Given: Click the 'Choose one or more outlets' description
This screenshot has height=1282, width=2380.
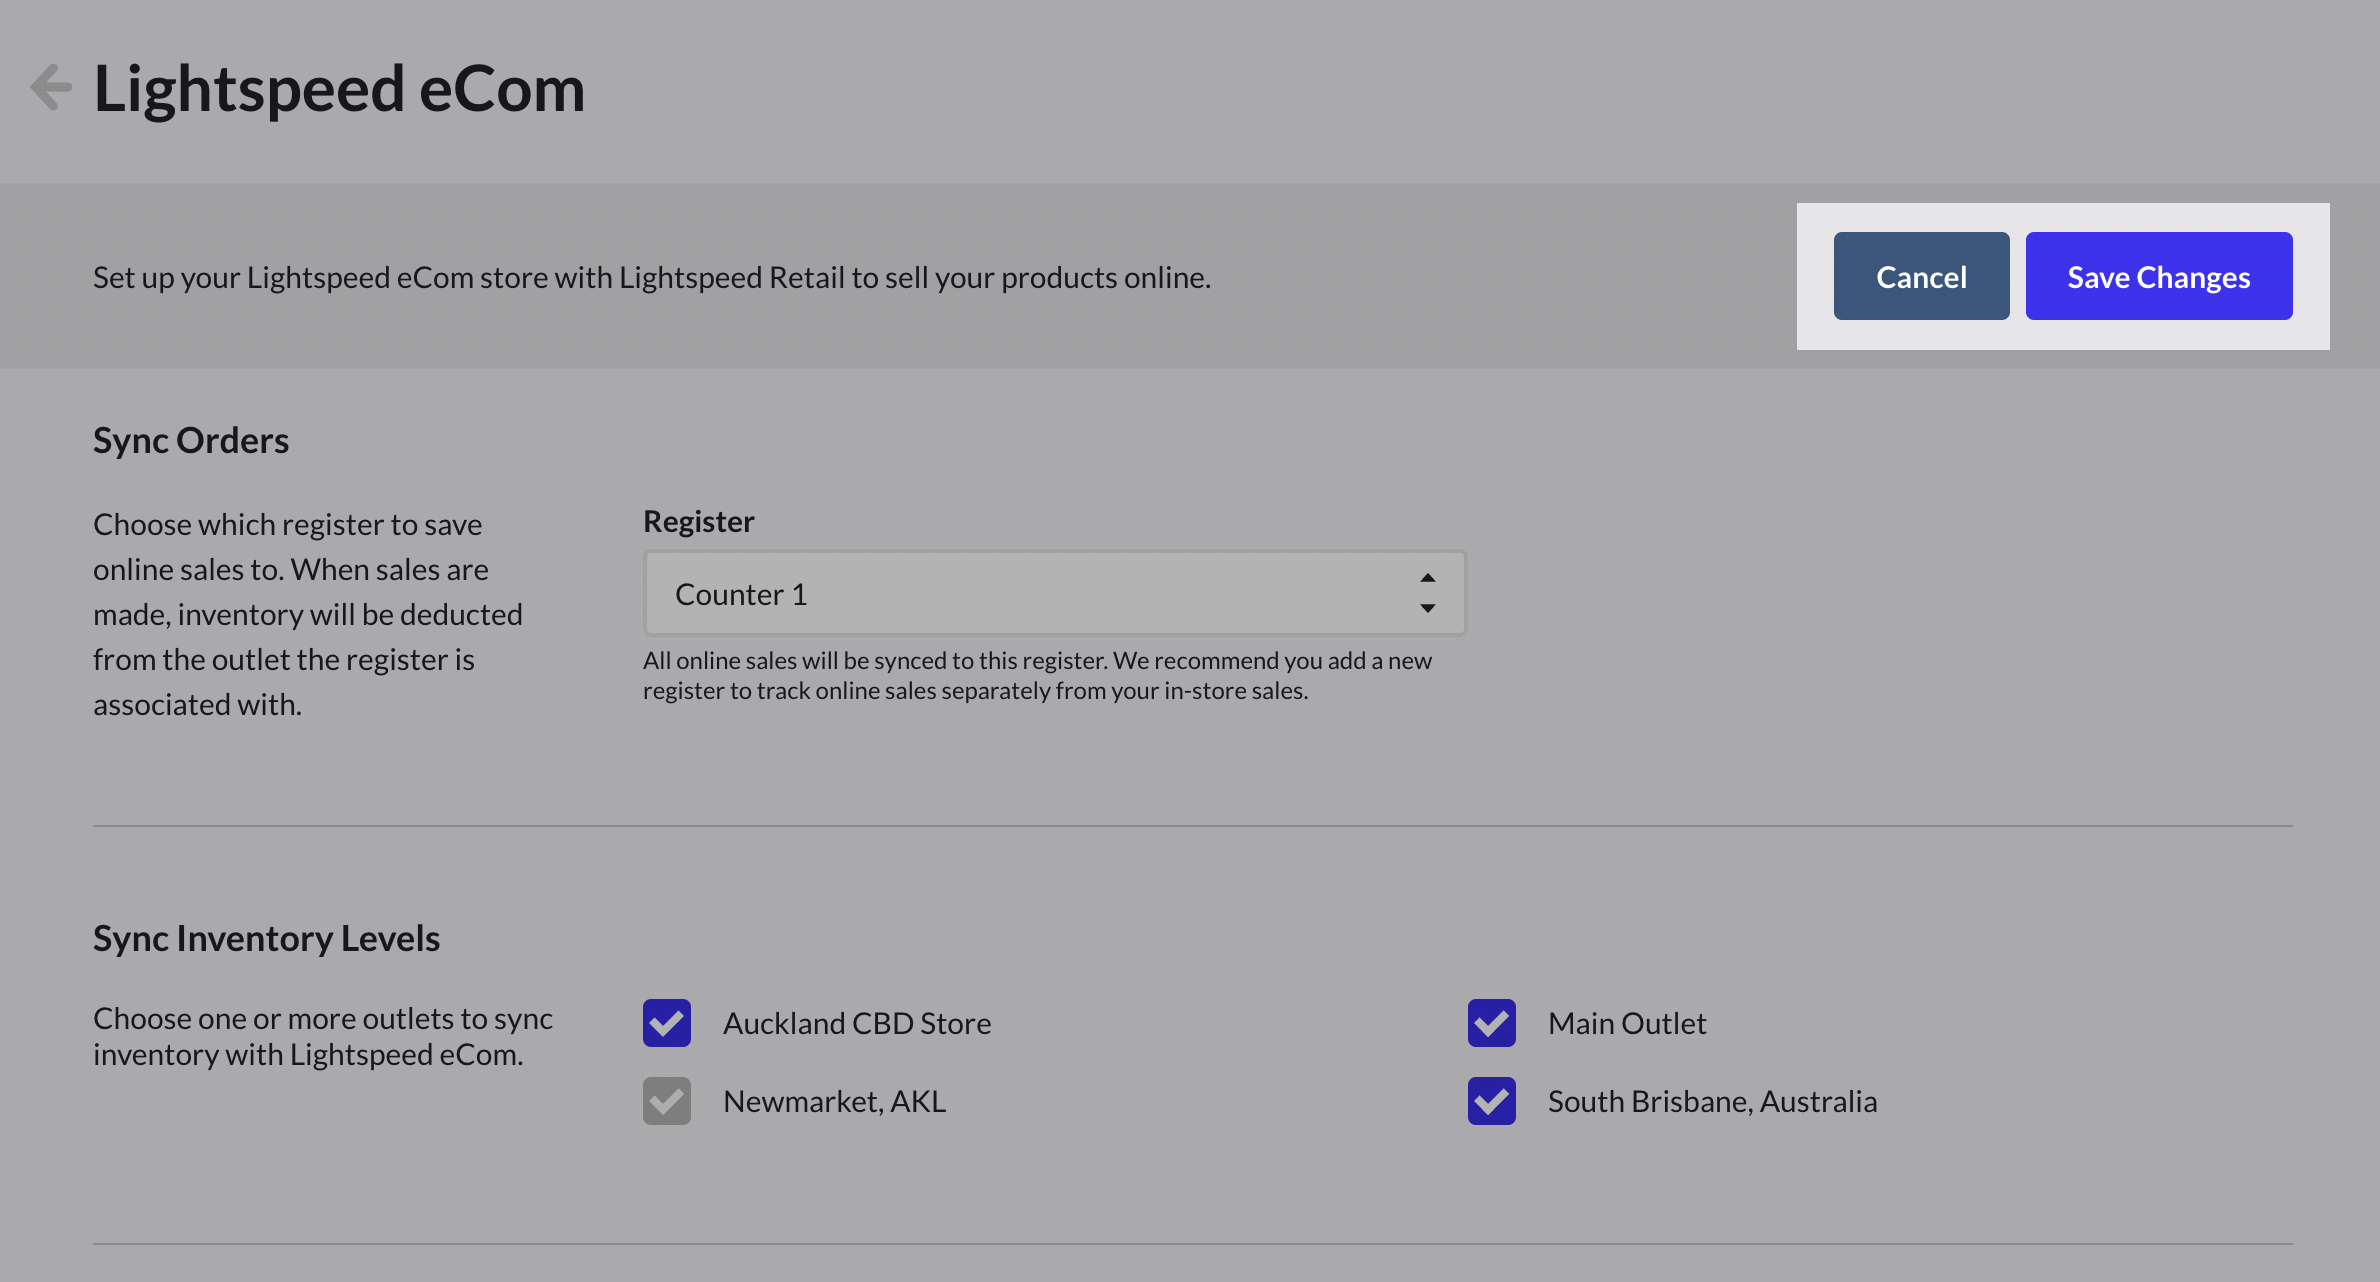Looking at the screenshot, I should (323, 1036).
